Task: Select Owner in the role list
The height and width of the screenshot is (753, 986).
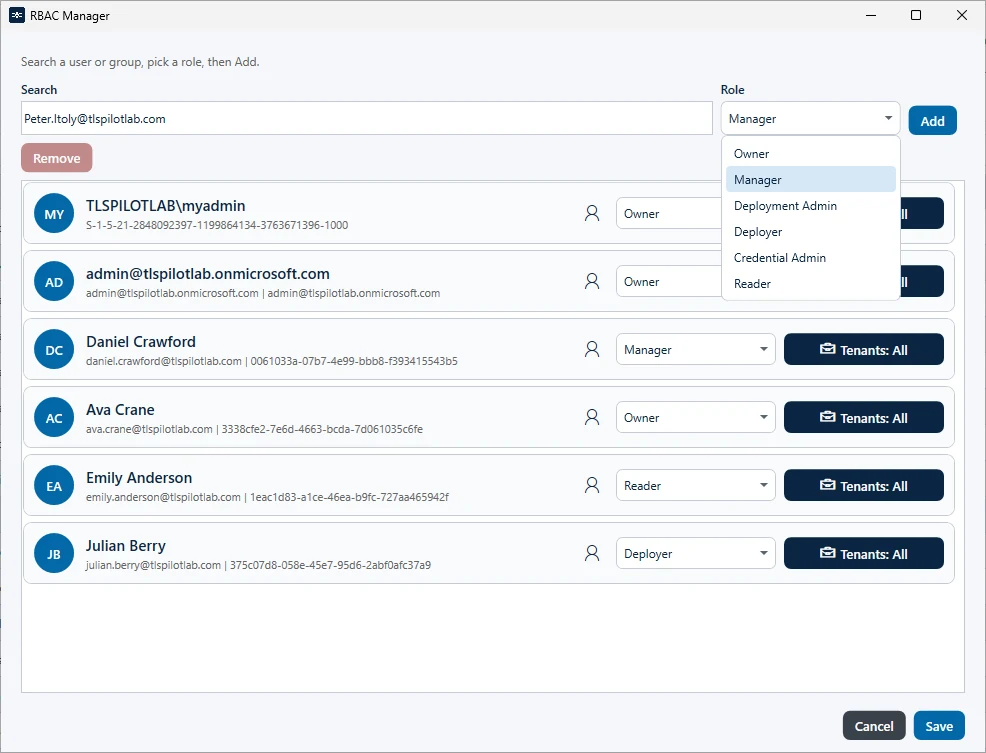Action: [811, 153]
